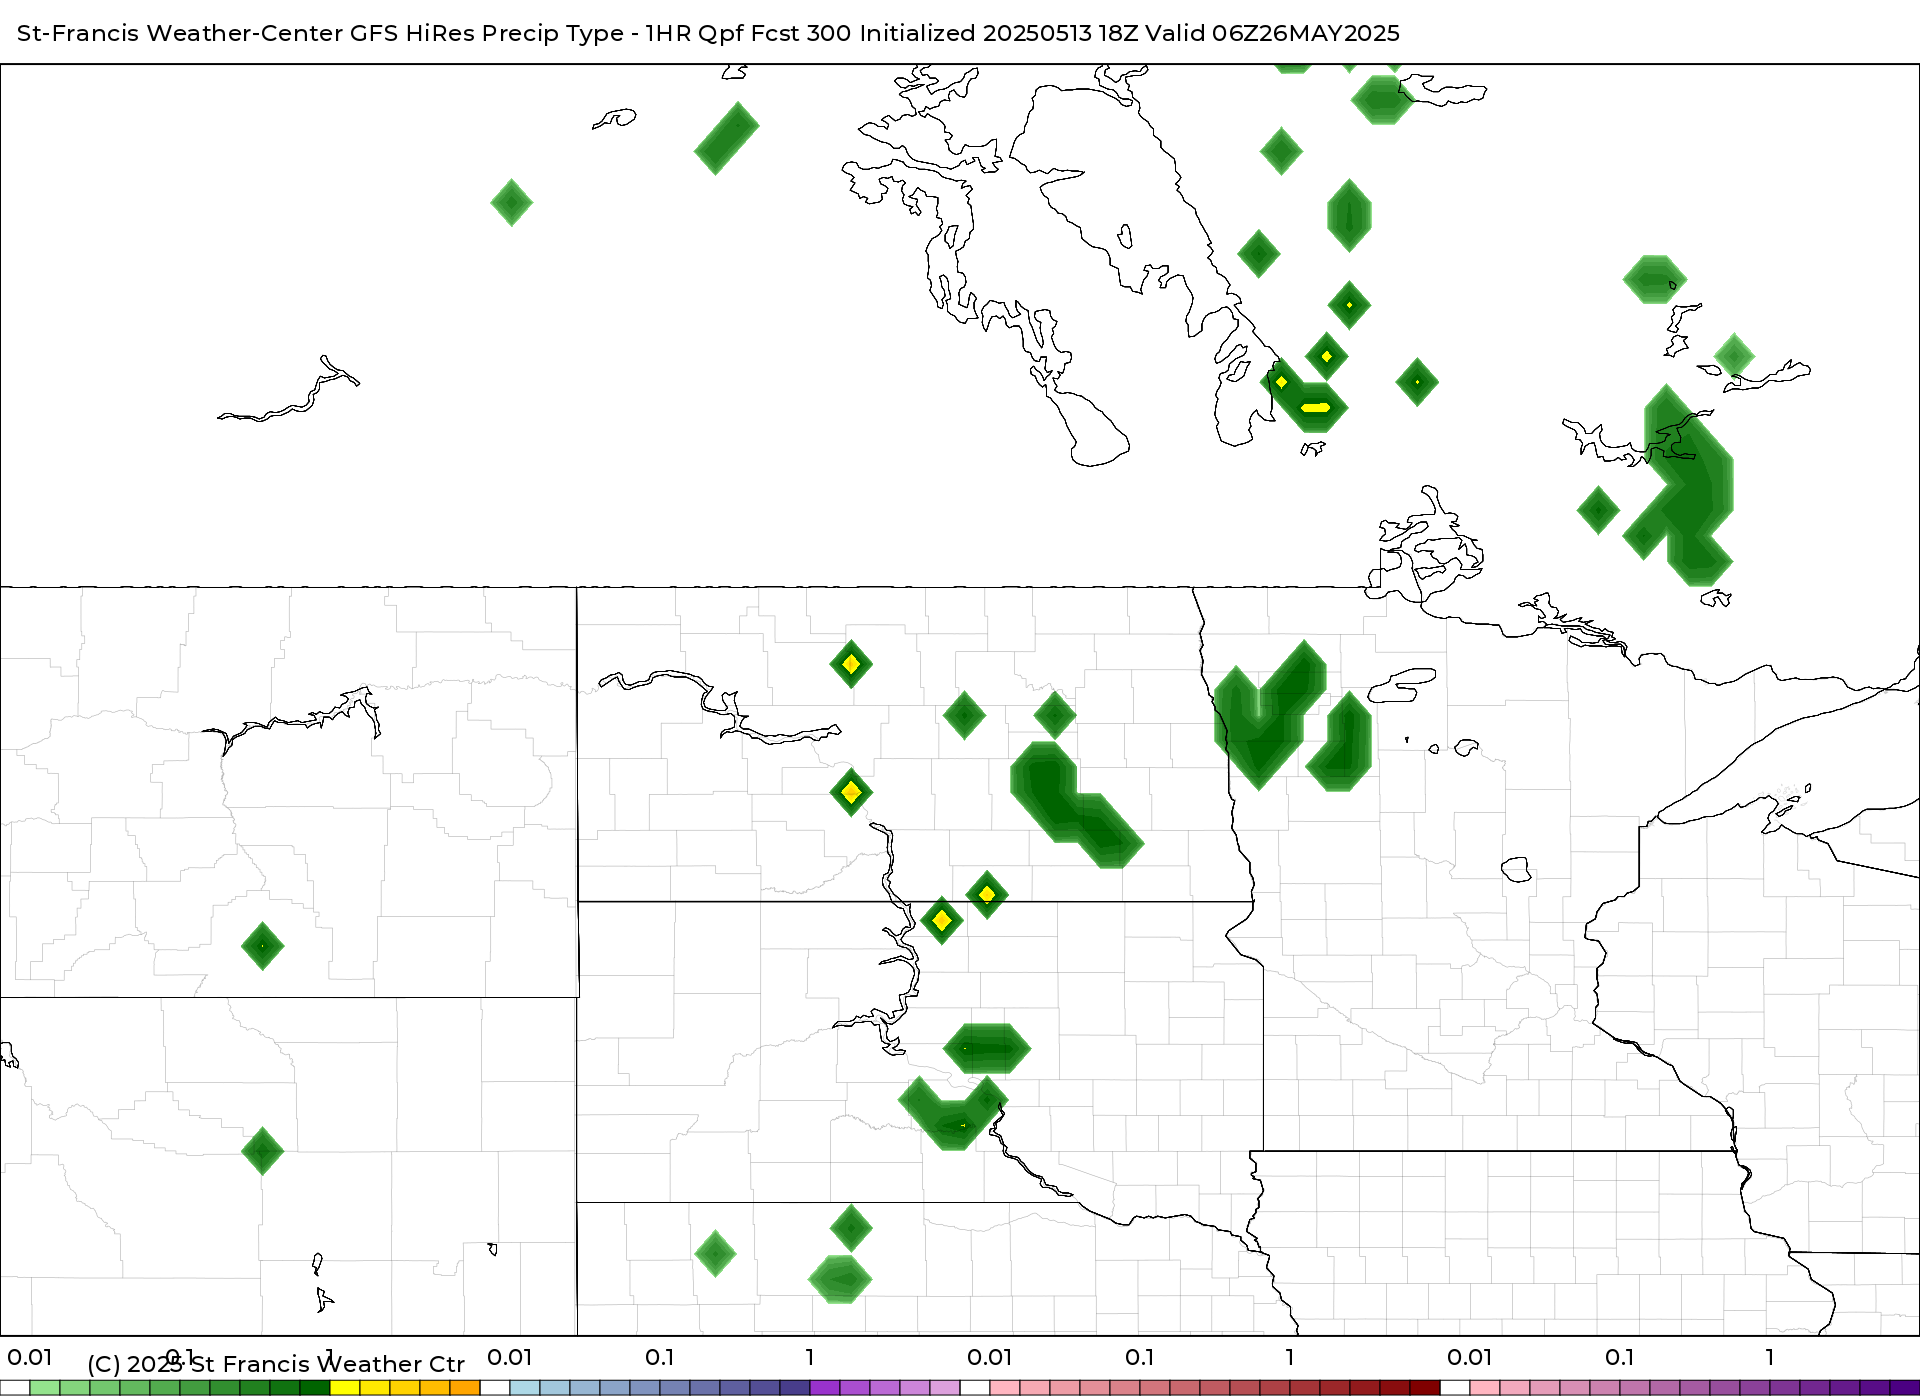Click the white swatch starting the last purple scale

point(1455,1388)
